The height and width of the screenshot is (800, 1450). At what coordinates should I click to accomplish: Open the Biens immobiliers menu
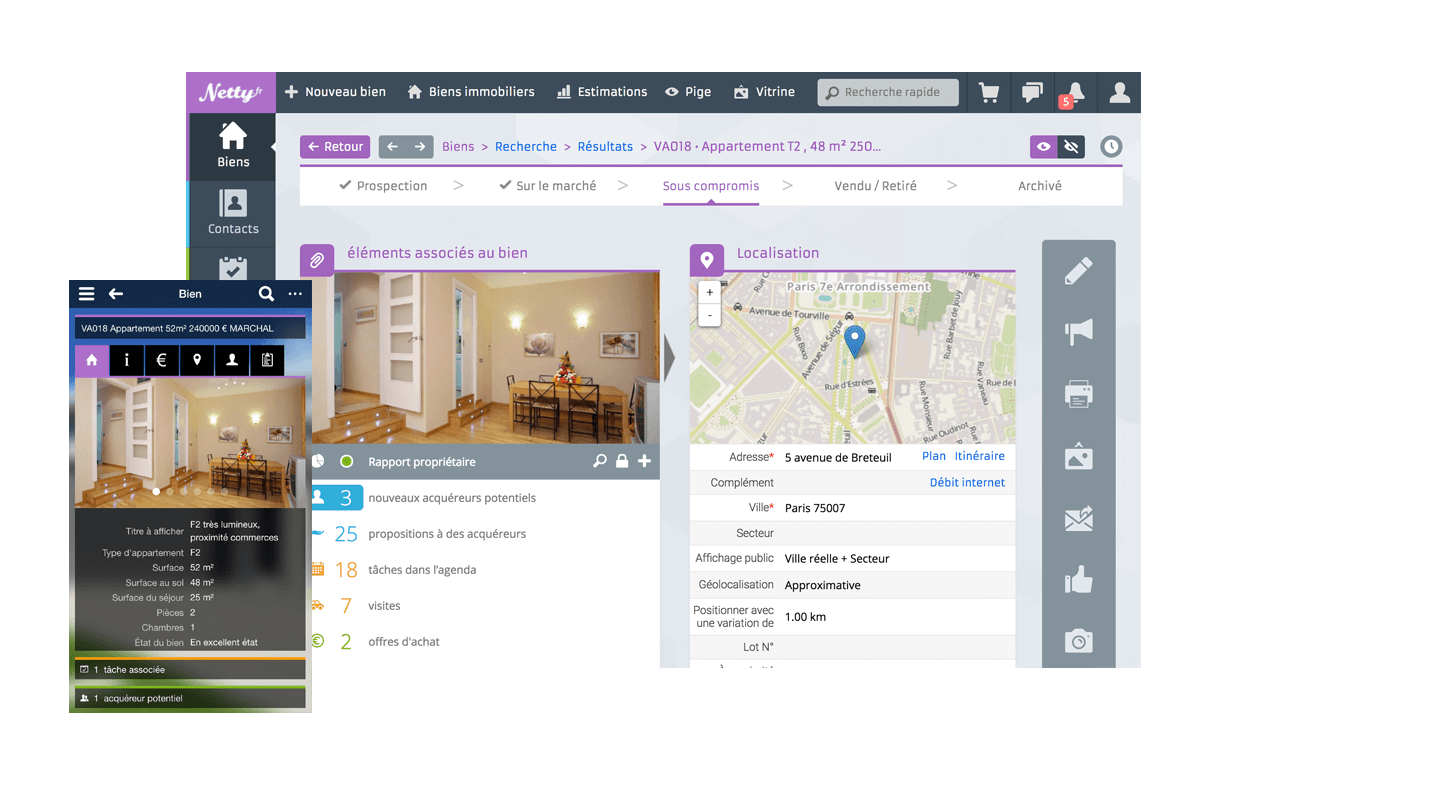(471, 92)
